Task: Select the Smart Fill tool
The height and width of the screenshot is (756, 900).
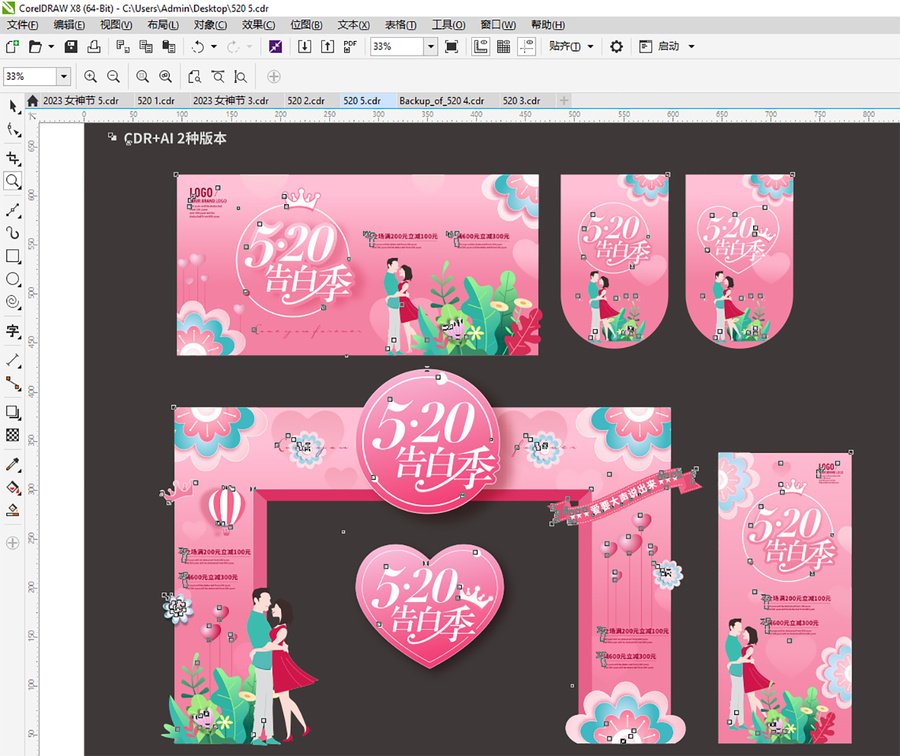Action: (x=13, y=510)
